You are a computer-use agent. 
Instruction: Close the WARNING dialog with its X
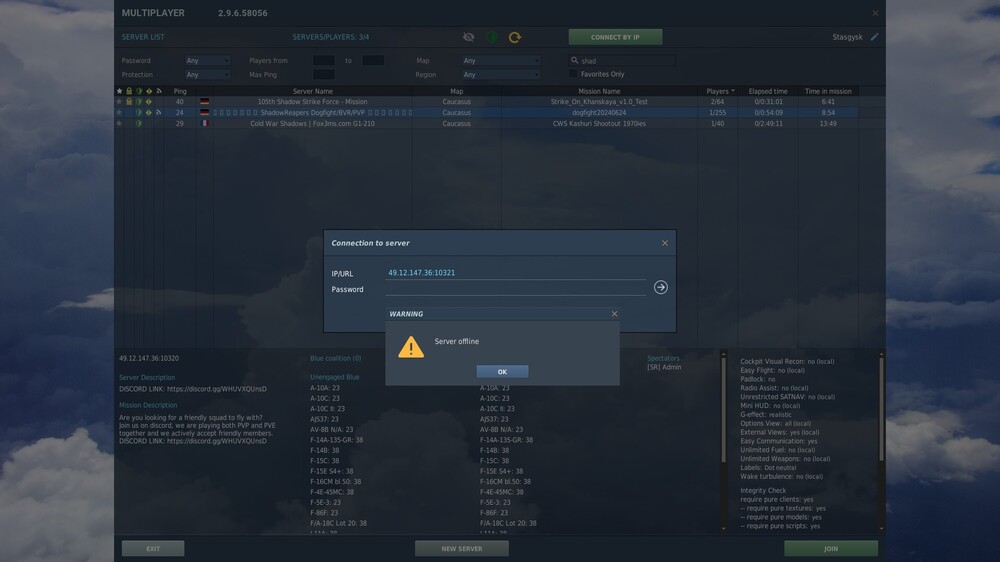pyautogui.click(x=614, y=314)
